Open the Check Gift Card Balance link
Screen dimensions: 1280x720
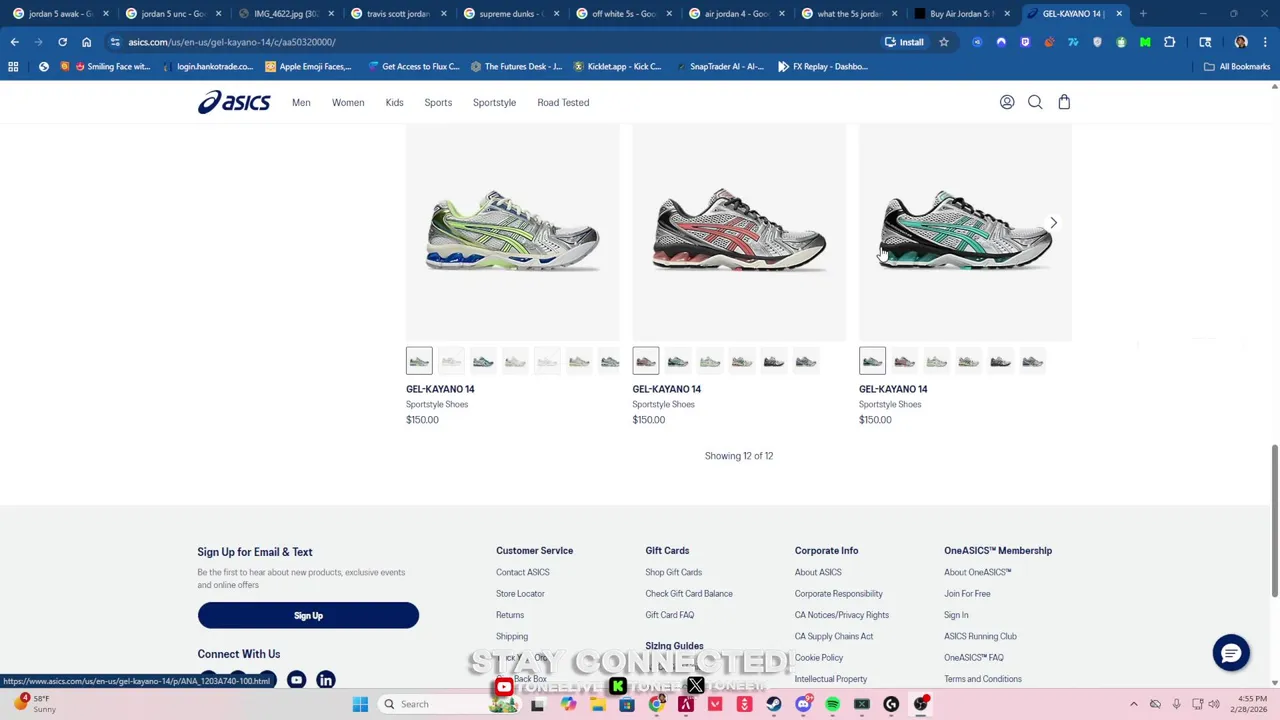click(x=689, y=593)
